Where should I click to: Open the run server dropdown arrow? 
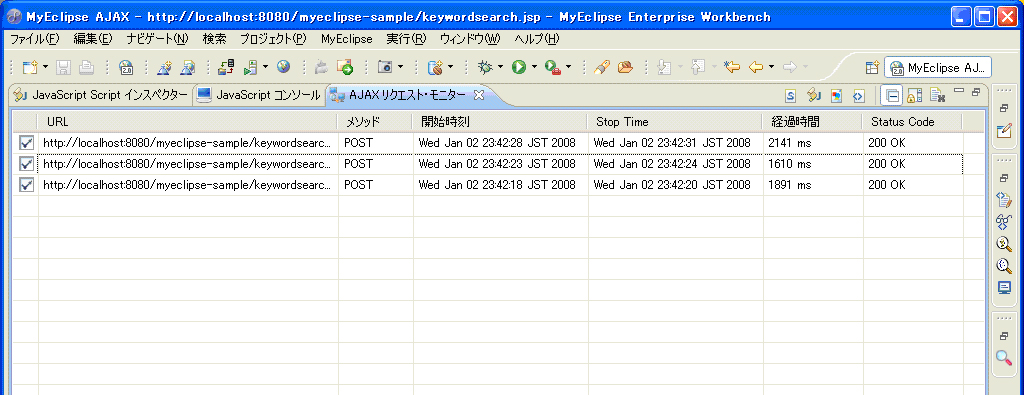[266, 67]
